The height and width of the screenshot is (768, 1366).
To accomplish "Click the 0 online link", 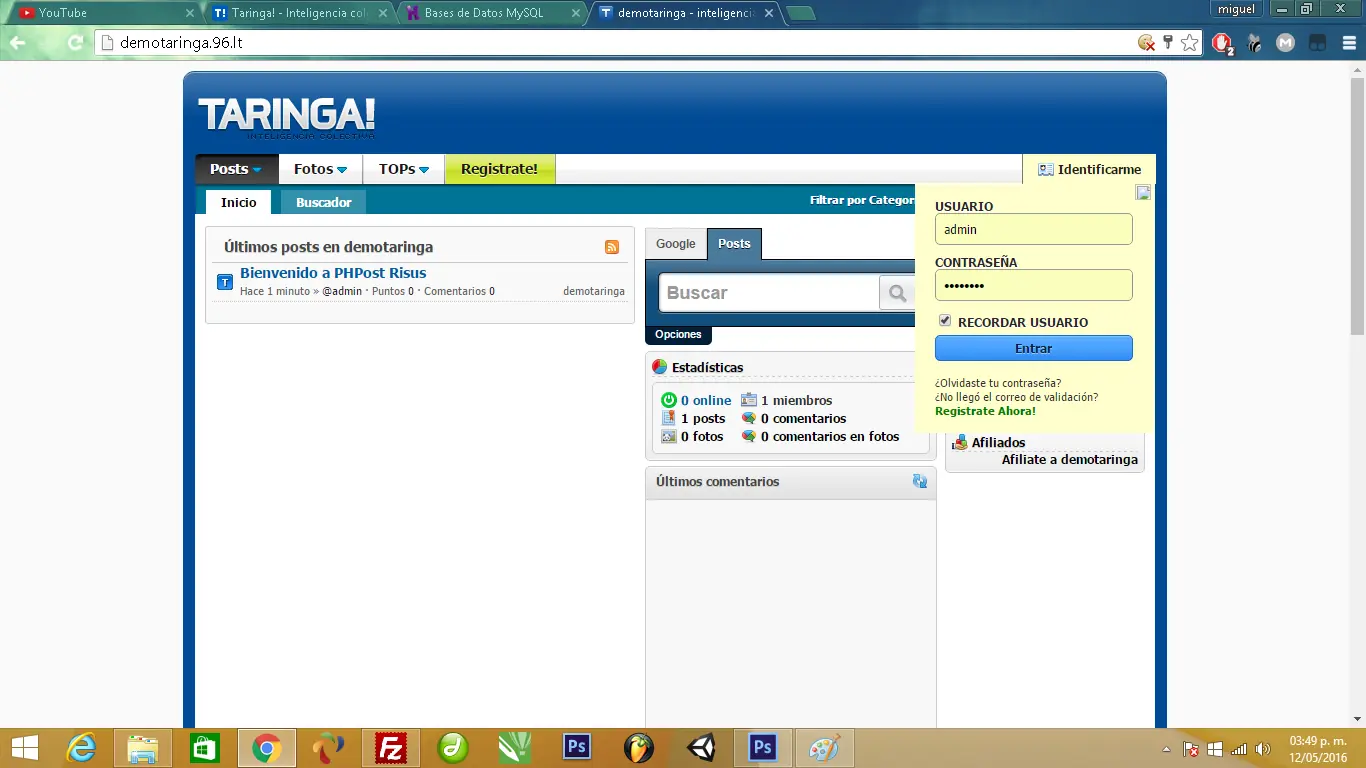I will pos(706,400).
